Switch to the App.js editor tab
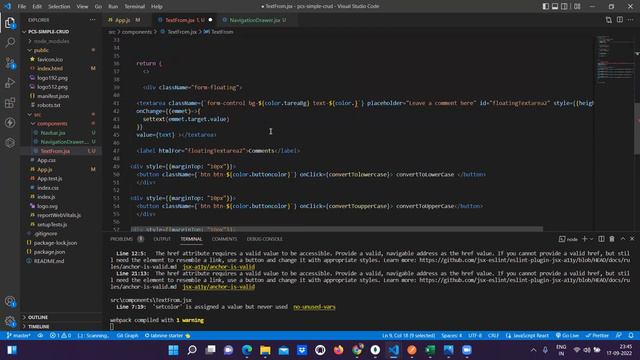The image size is (640, 360). coord(124,20)
